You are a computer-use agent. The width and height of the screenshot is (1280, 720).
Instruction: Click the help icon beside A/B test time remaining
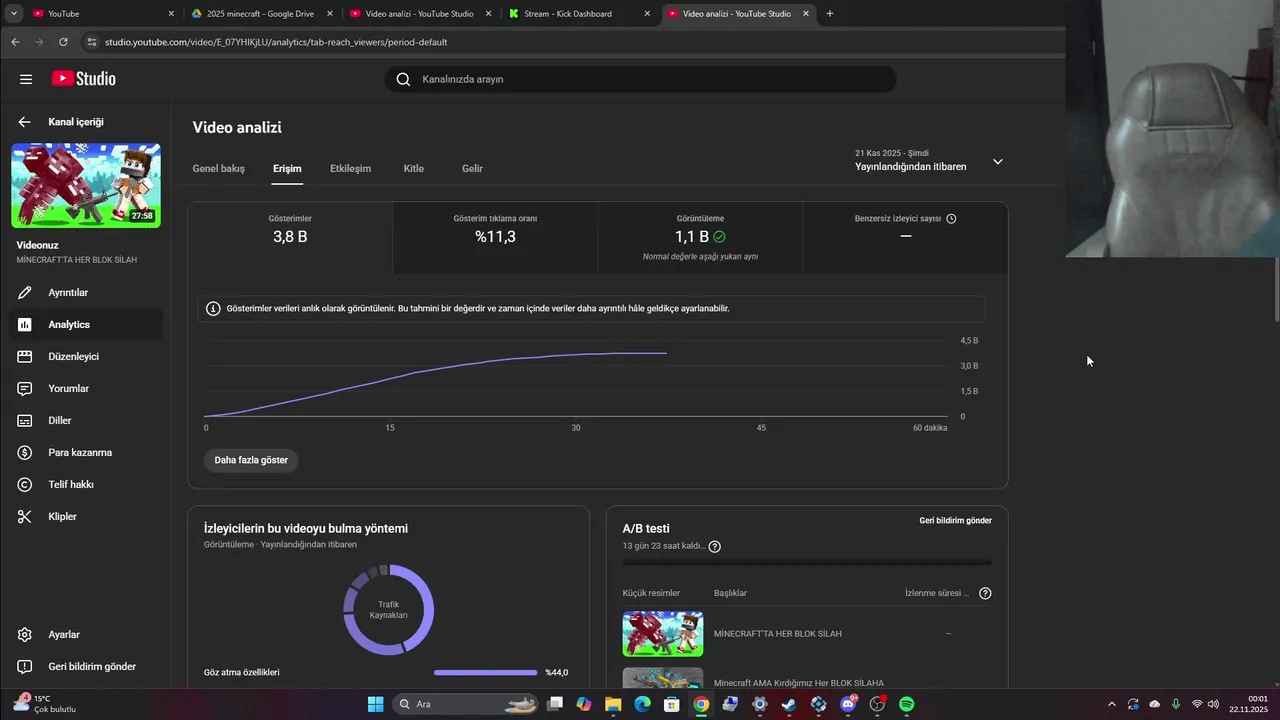click(714, 547)
